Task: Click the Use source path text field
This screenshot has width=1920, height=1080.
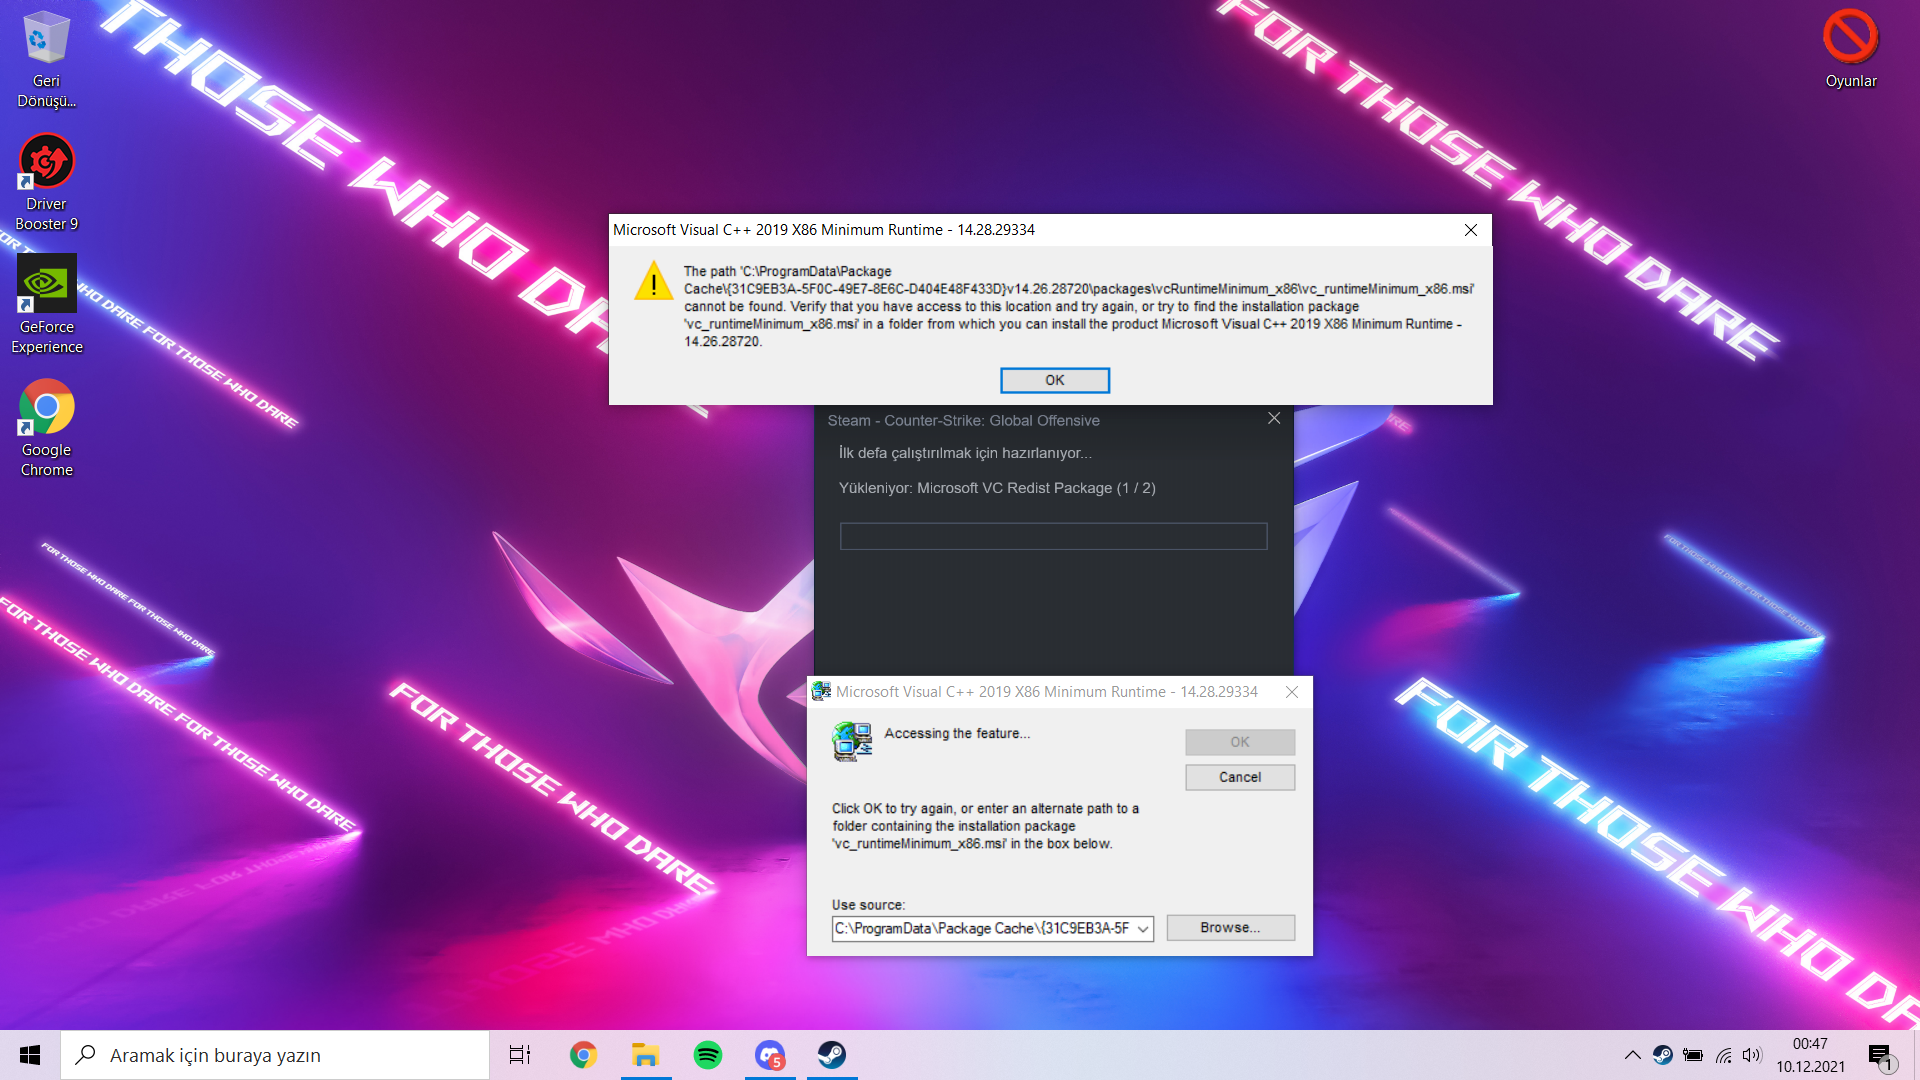Action: coord(982,929)
